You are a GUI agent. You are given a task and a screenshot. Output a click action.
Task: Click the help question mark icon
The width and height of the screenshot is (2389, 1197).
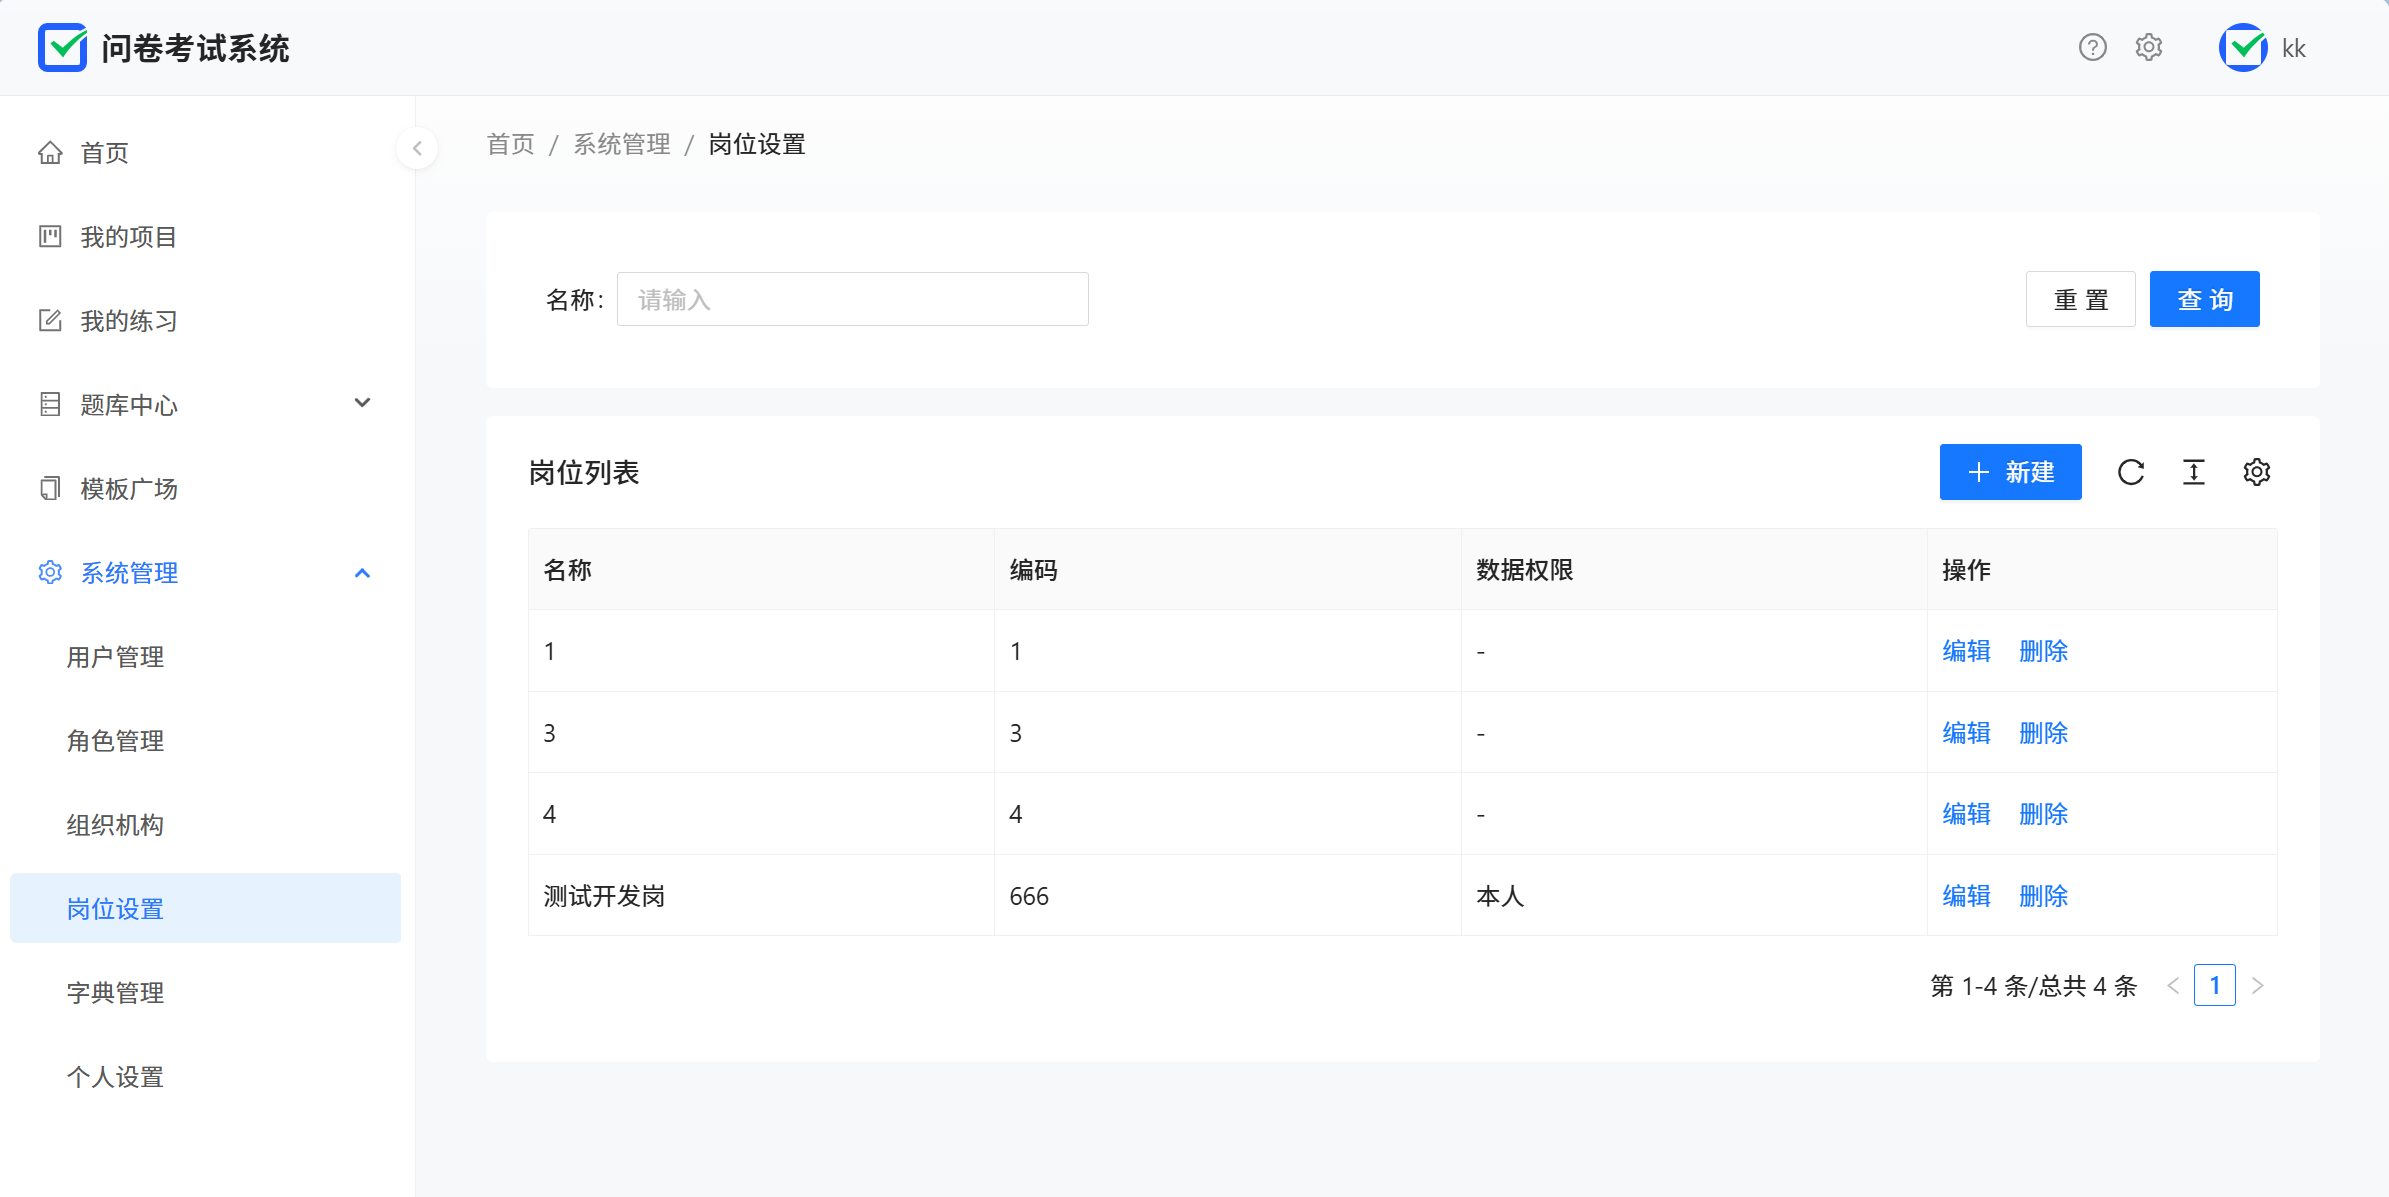[2092, 48]
